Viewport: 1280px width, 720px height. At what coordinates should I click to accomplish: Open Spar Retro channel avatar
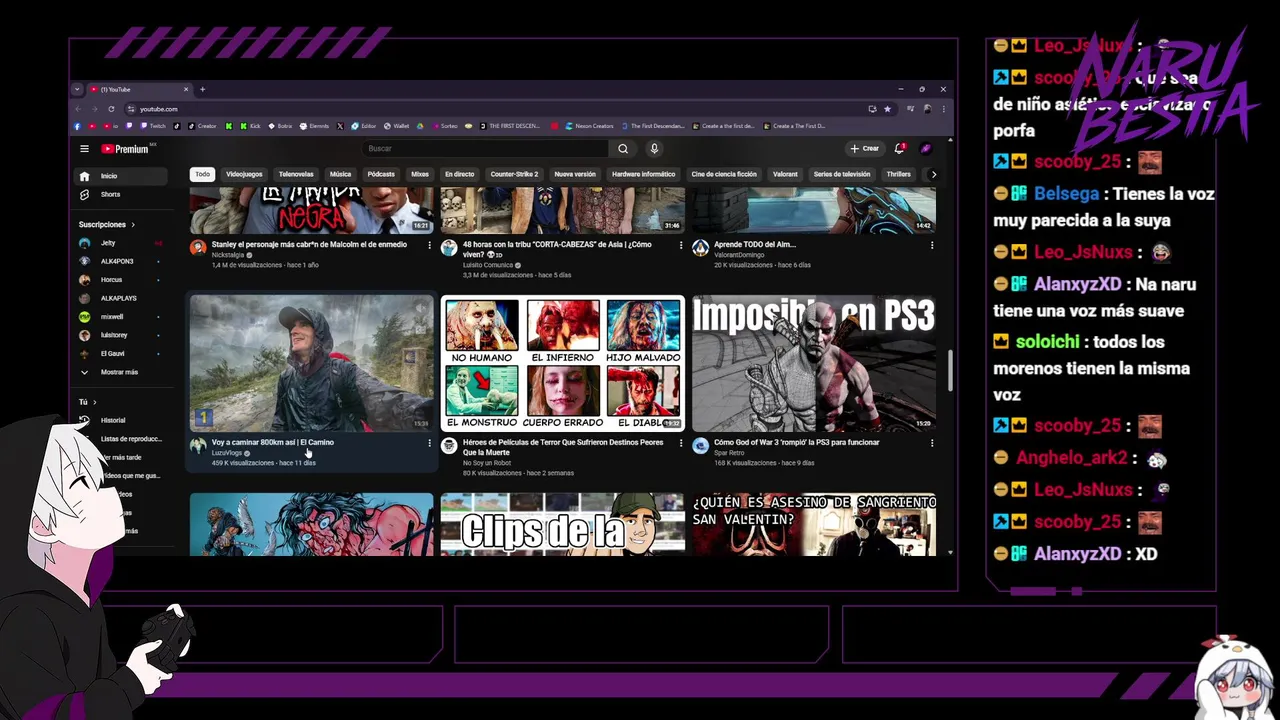click(x=700, y=445)
